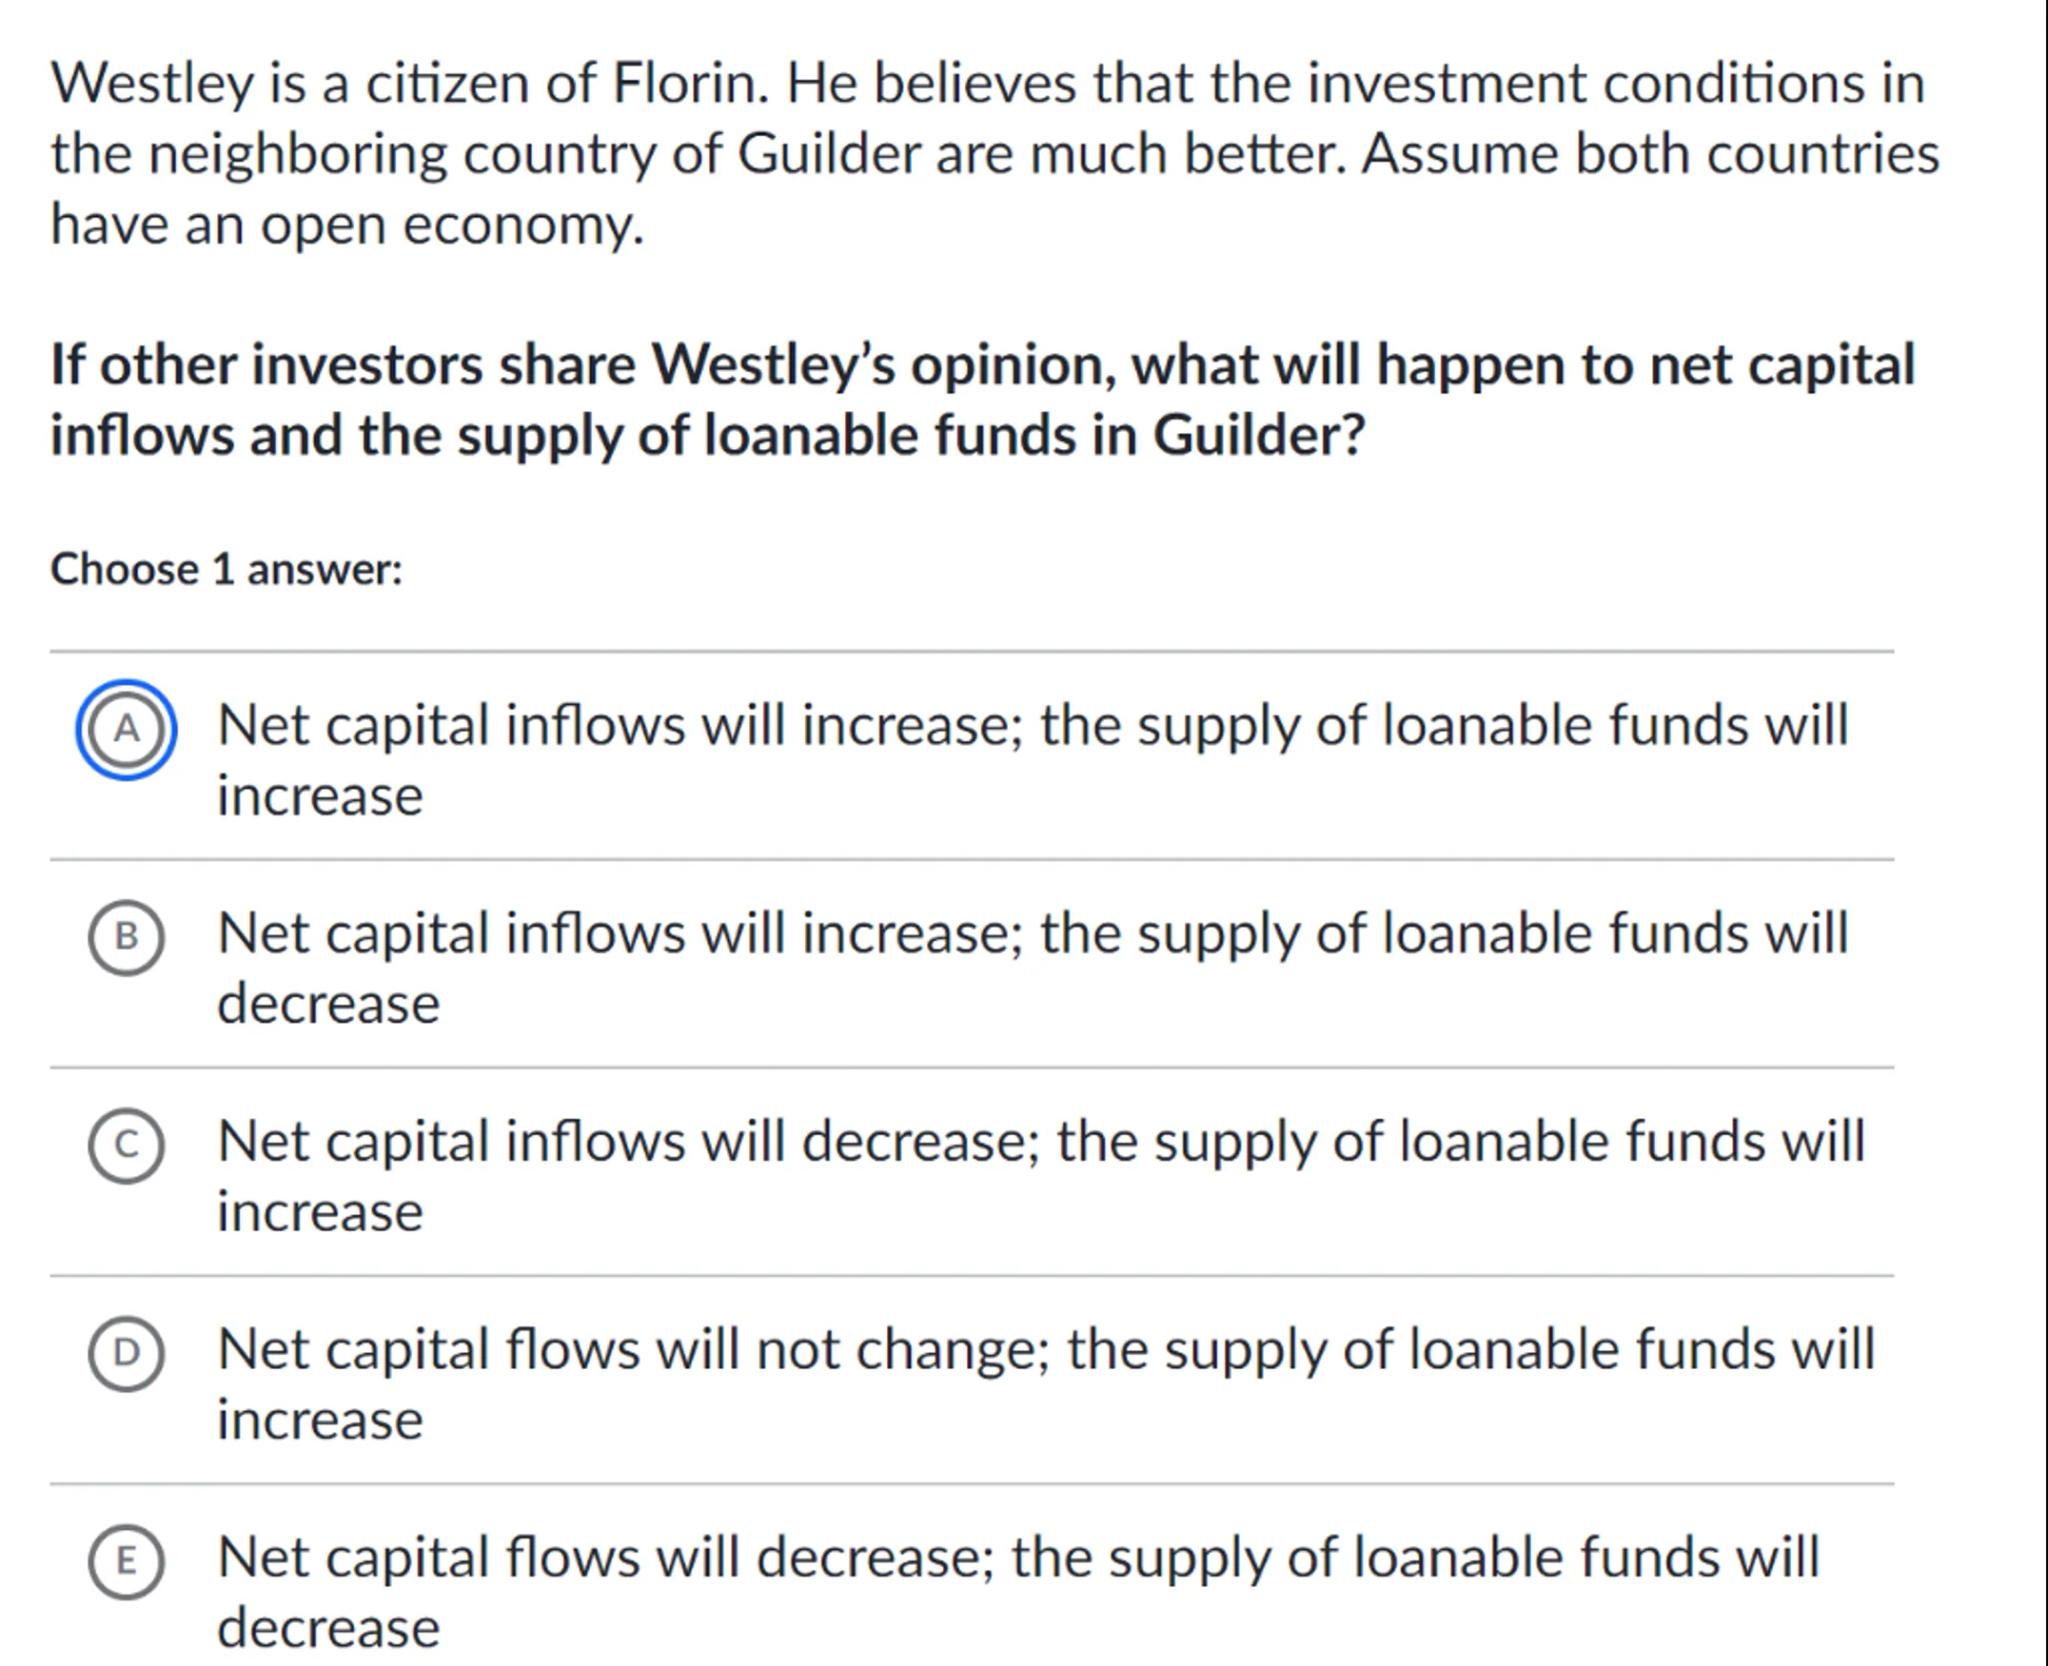Viewport: 2048px width, 1666px height.
Task: Click the 'Choose 1 answer:' label
Action: coord(226,570)
